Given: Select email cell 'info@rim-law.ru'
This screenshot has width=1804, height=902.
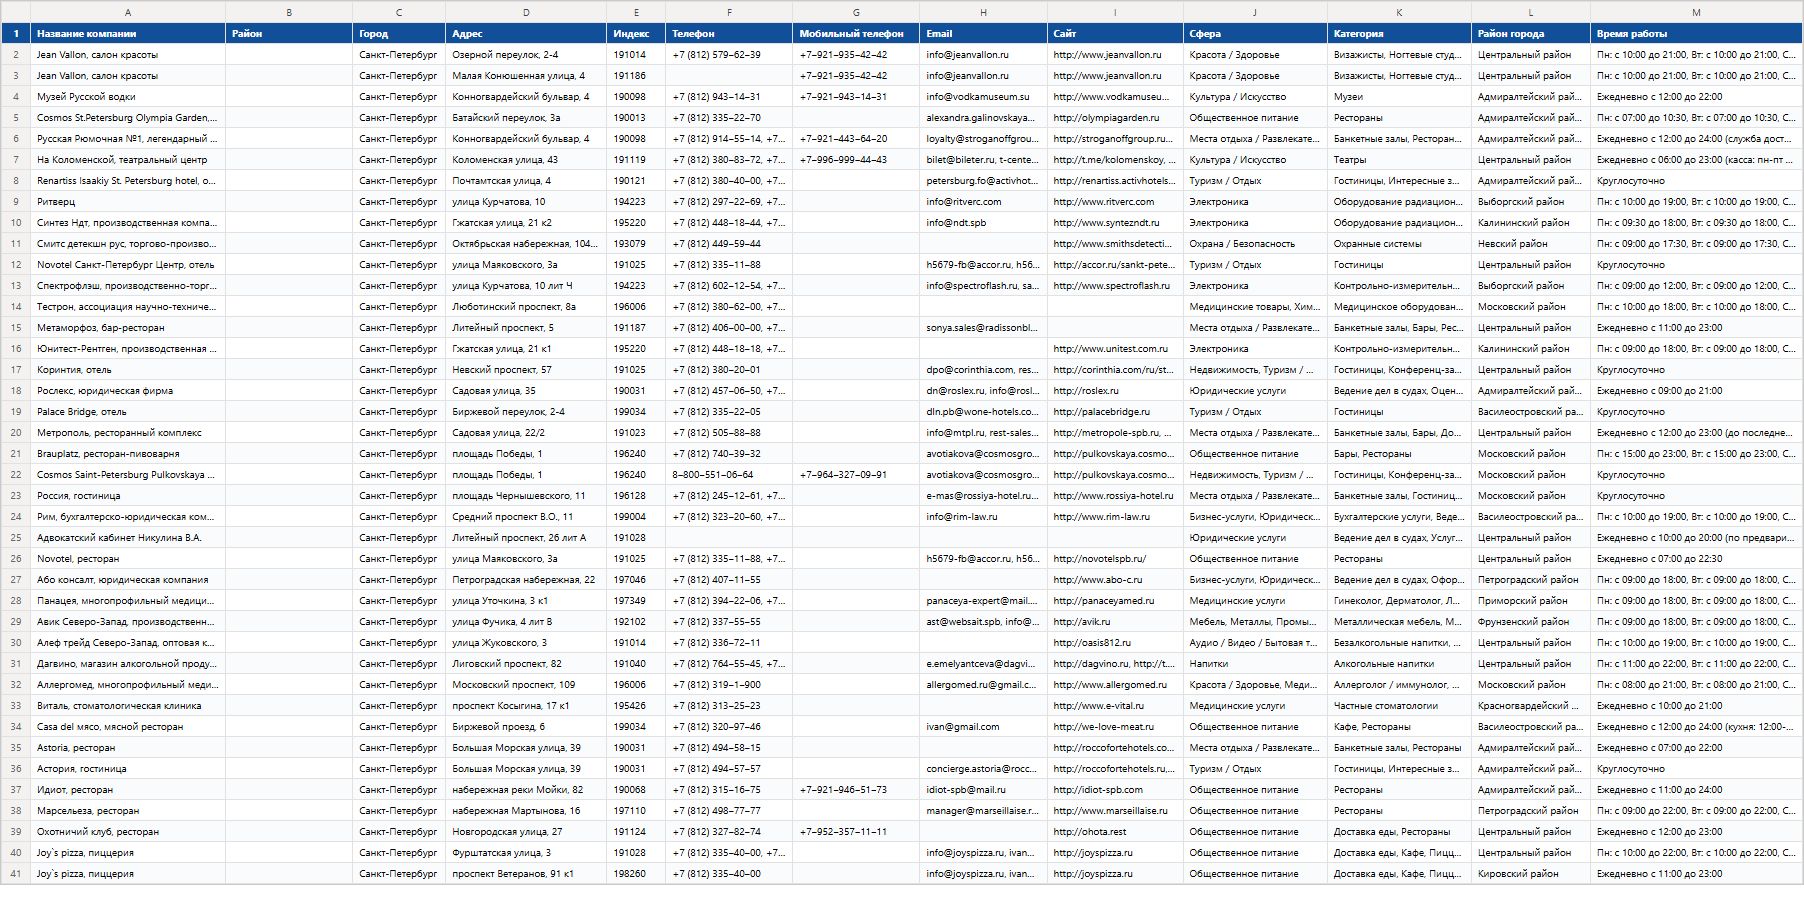Looking at the screenshot, I should [x=983, y=517].
